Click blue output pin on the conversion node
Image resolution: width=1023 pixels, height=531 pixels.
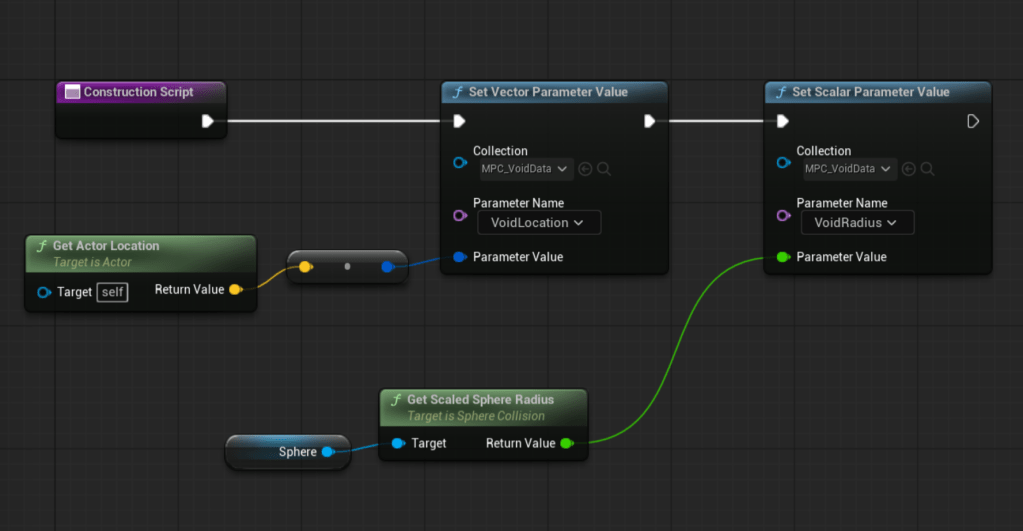387,267
